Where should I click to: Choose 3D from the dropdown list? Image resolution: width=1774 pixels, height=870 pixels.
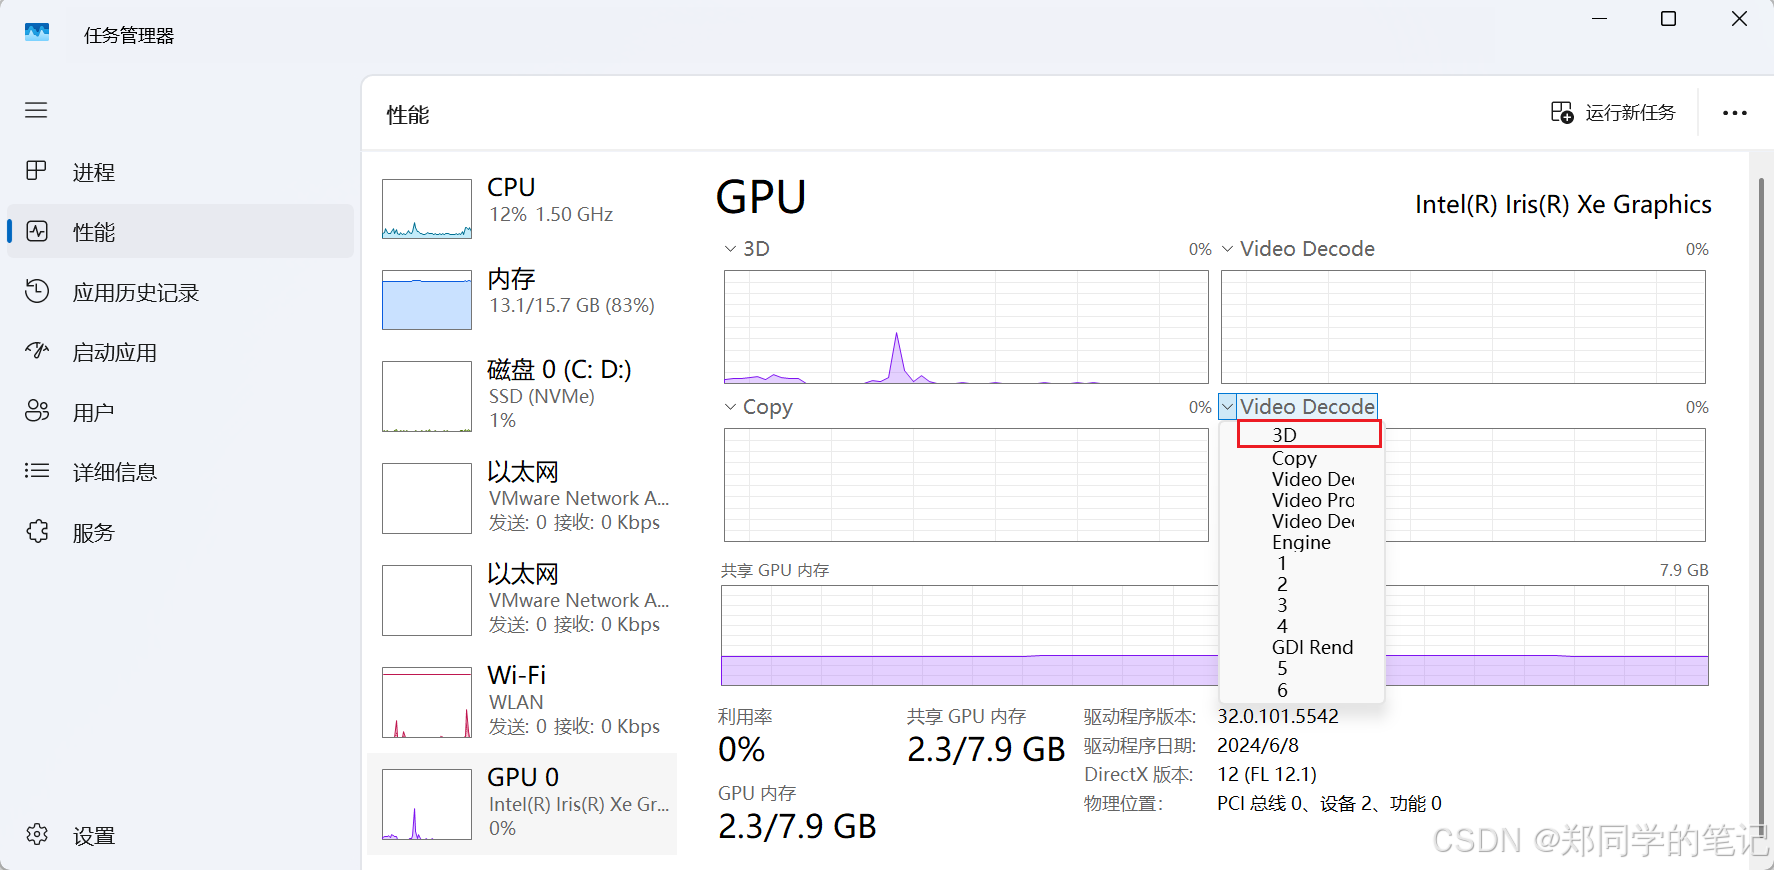(1309, 434)
